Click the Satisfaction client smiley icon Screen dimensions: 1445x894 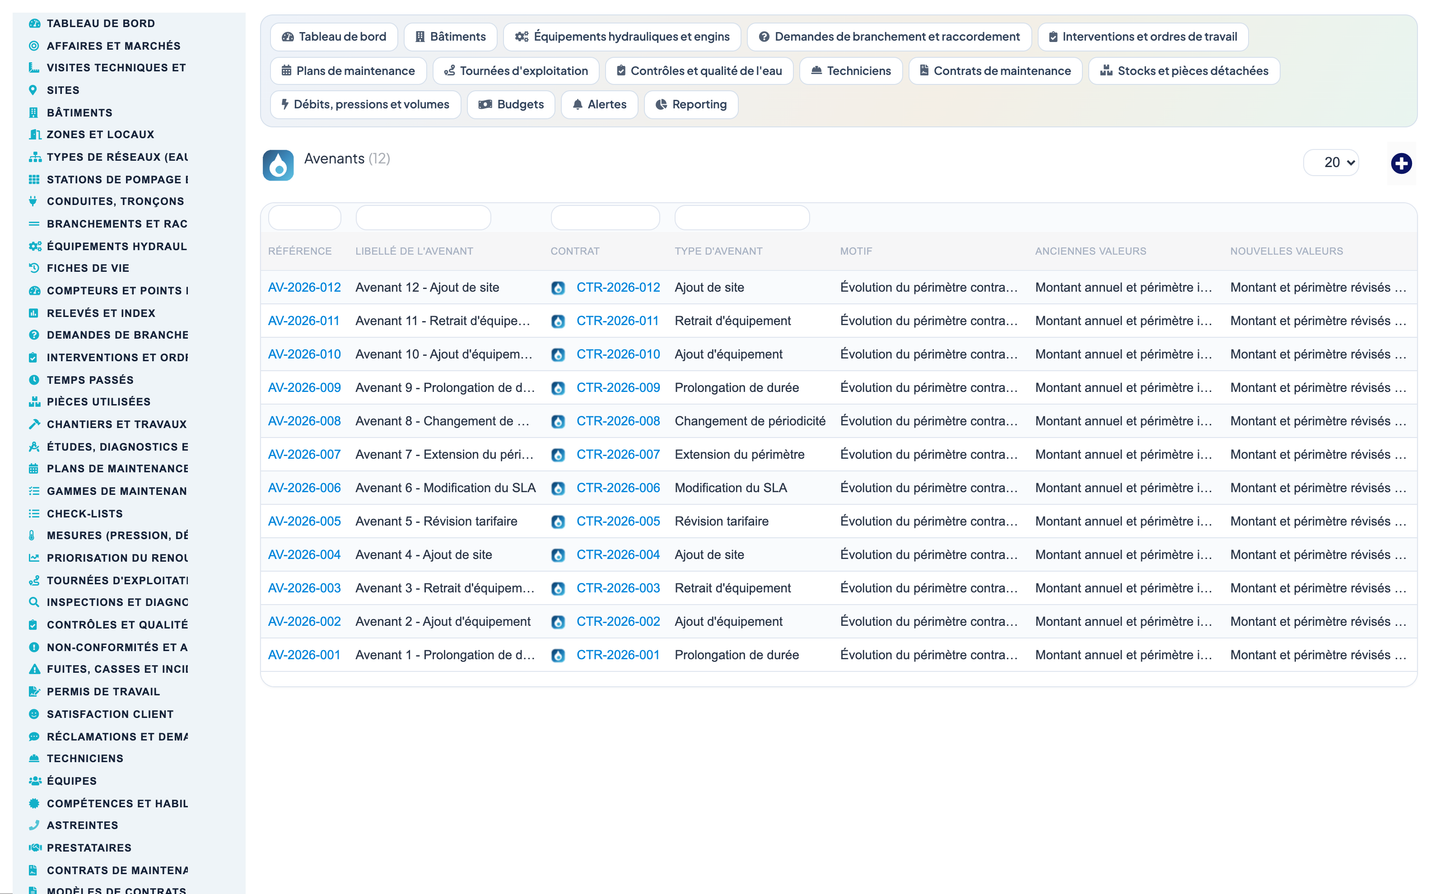pos(34,714)
